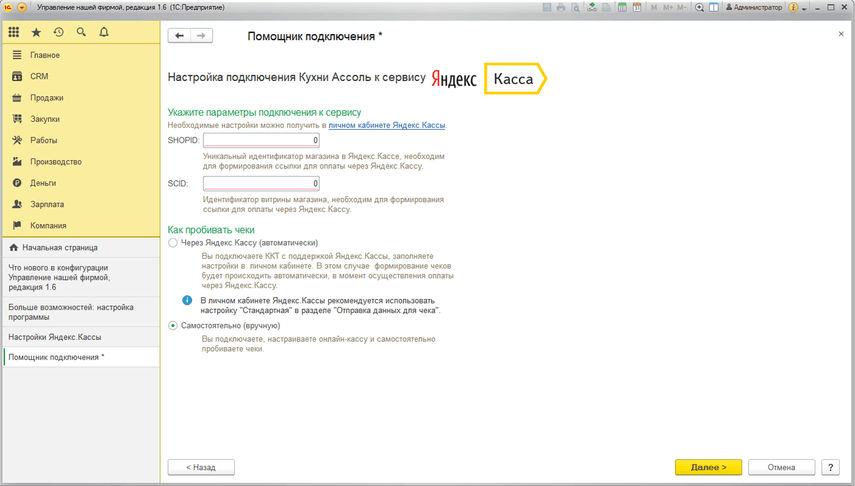
Task: Click the Касса logo badge
Action: pos(515,79)
